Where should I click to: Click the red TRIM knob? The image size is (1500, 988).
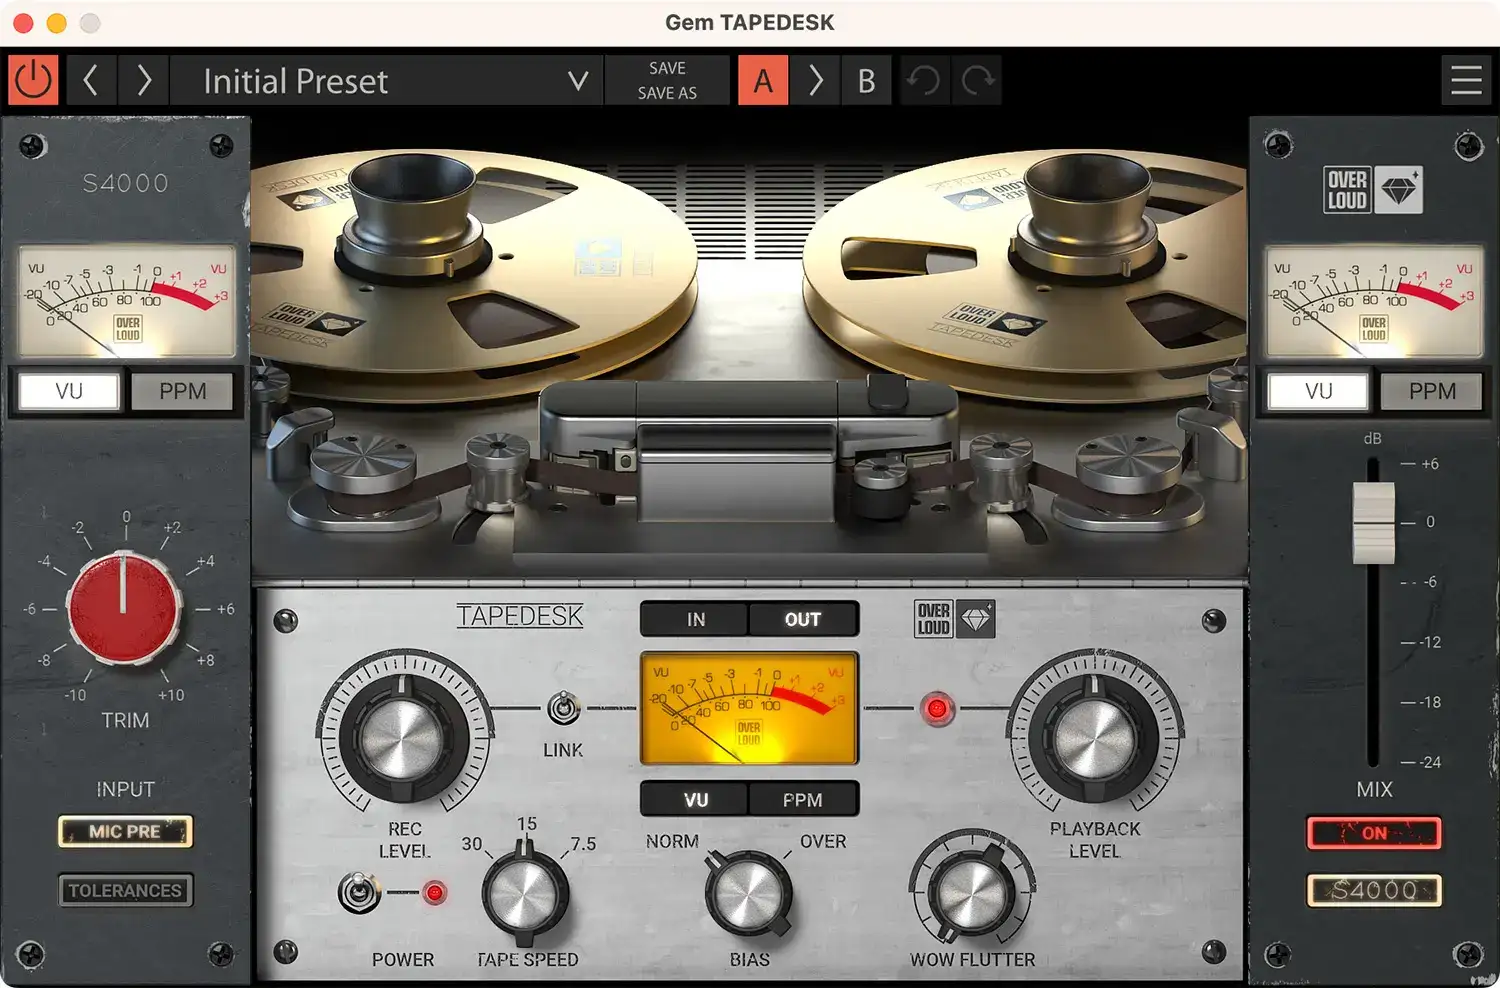tap(124, 608)
